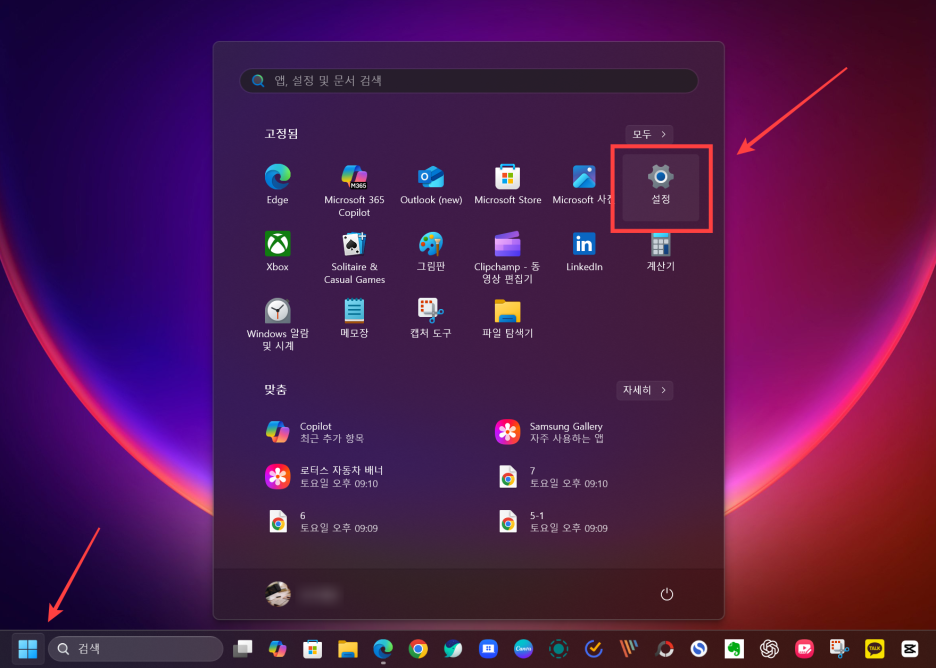This screenshot has width=936, height=668.
Task: Launch 캡처 도구 (Snipping Tool) pinned app
Action: coord(431,318)
